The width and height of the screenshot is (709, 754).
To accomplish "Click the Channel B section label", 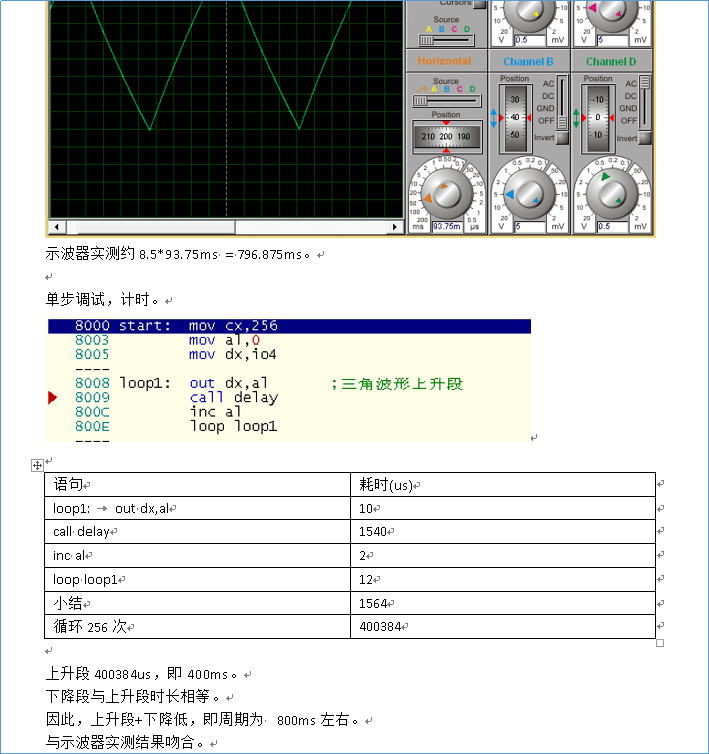I will tap(528, 62).
